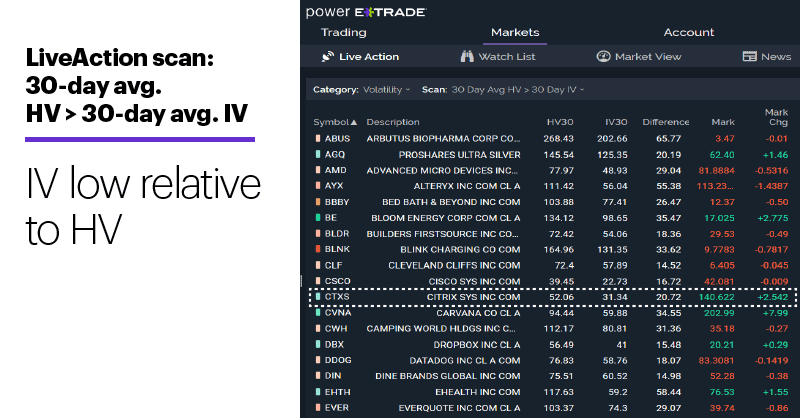Select the EHTH symbol
This screenshot has width=800, height=418.
pyautogui.click(x=338, y=392)
